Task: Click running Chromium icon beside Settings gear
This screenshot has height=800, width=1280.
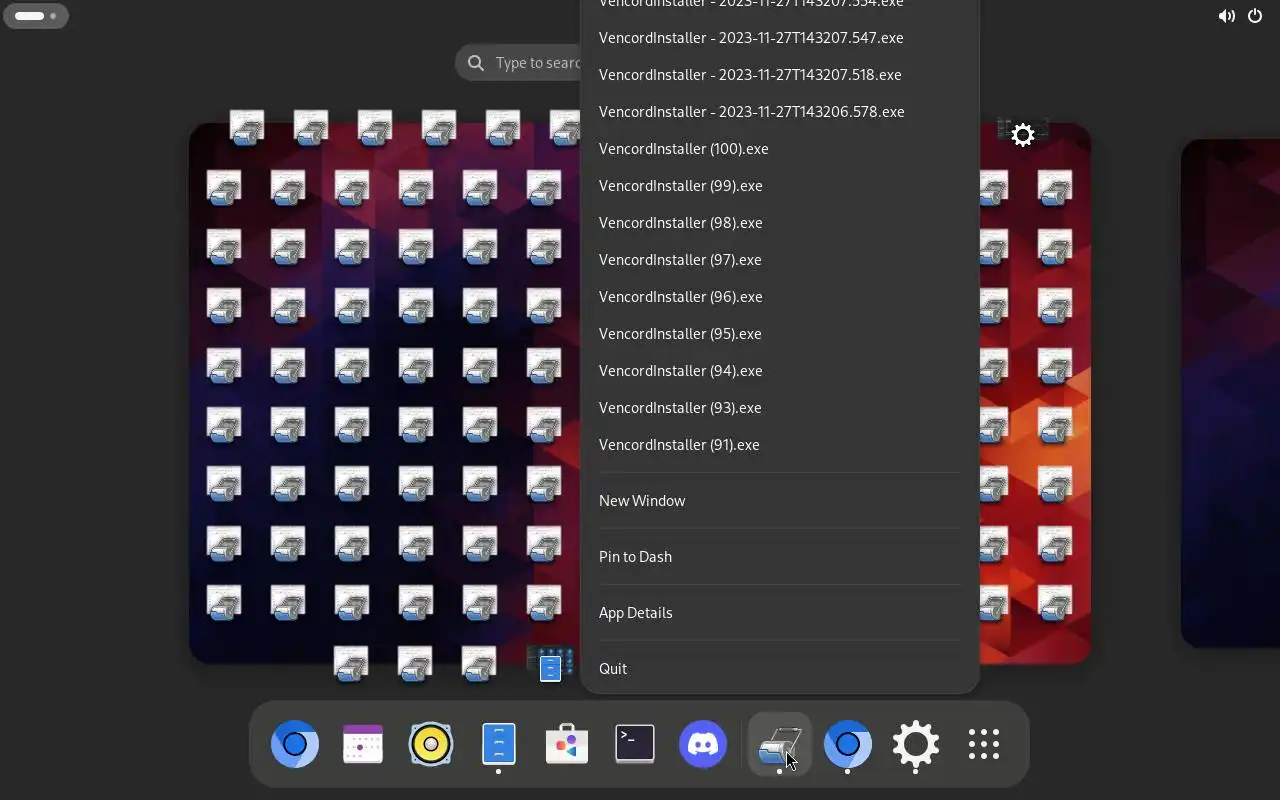Action: (848, 745)
